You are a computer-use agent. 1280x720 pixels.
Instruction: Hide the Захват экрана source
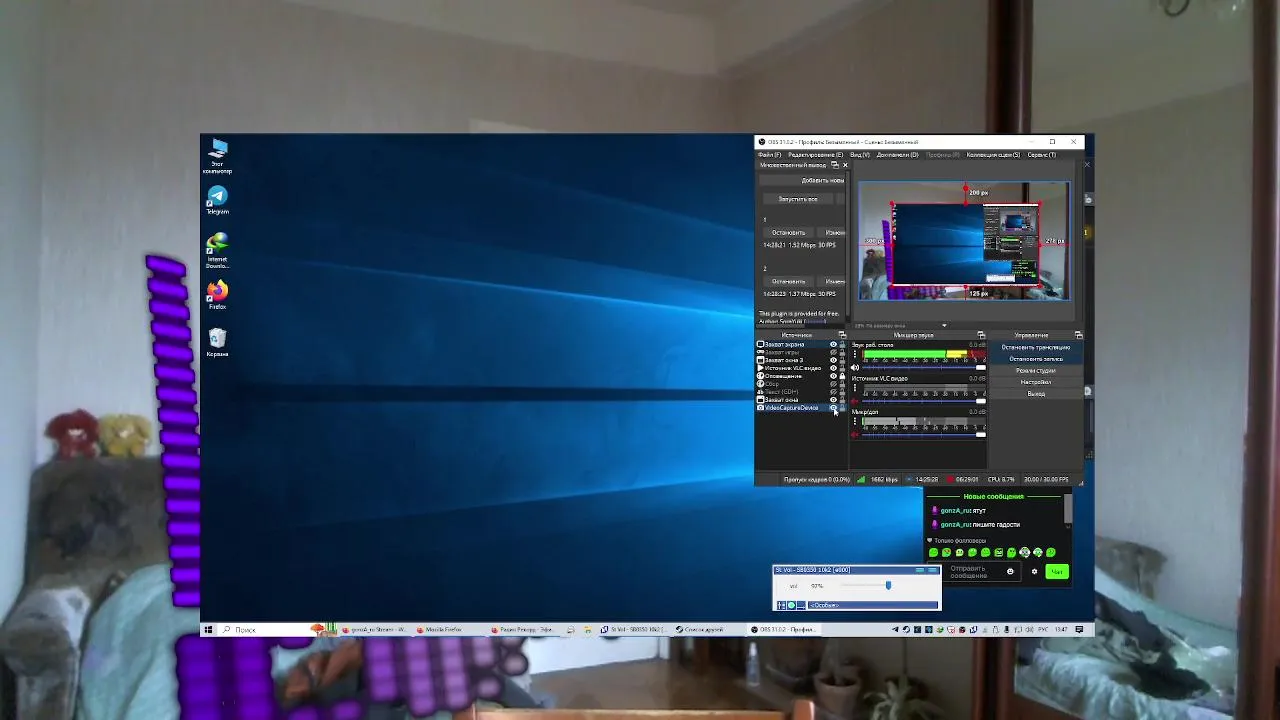[833, 344]
